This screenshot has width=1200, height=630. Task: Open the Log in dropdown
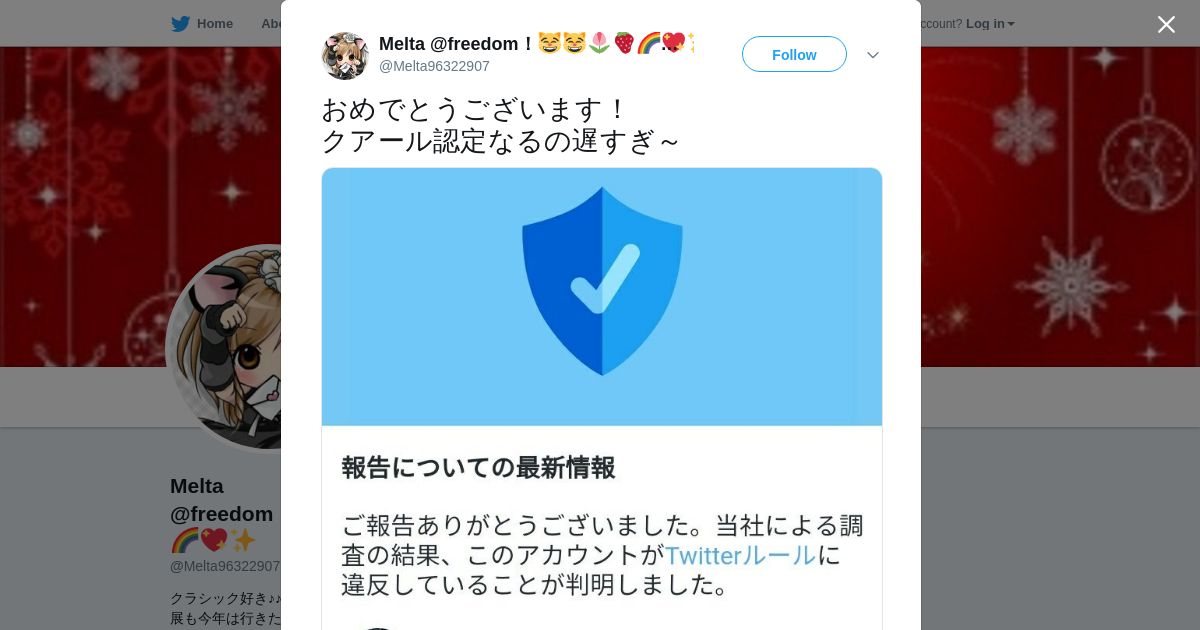[x=990, y=24]
